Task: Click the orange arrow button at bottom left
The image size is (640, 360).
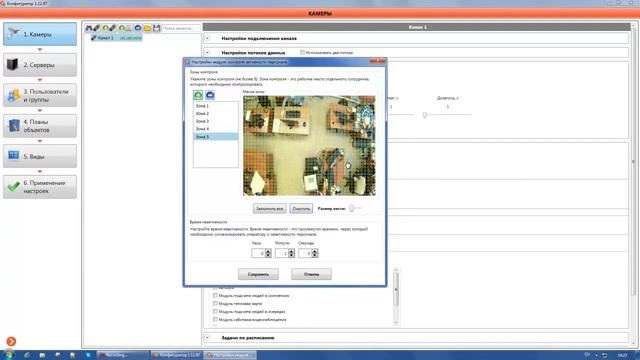Action: 11,341
